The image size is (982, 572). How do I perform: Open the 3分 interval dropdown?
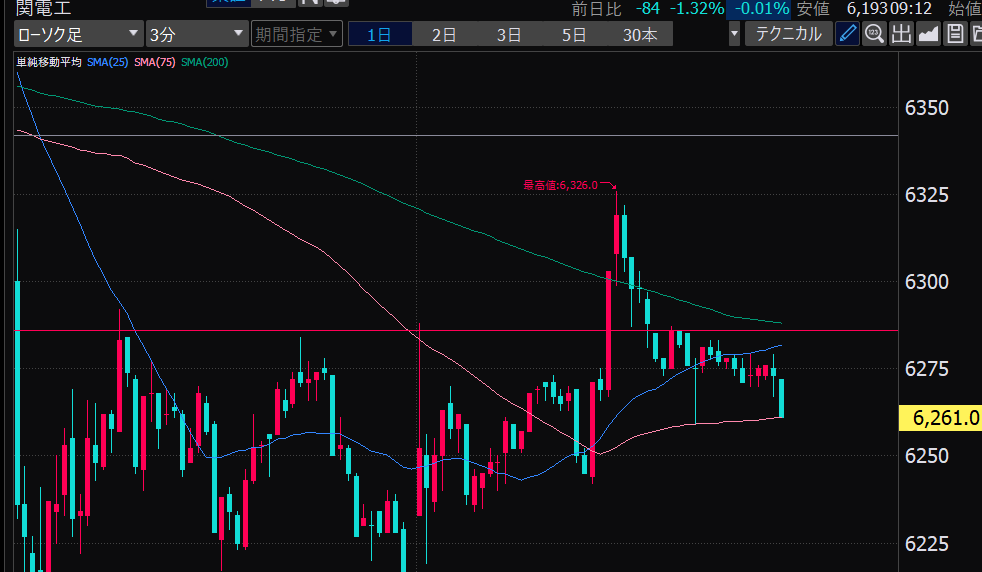196,35
